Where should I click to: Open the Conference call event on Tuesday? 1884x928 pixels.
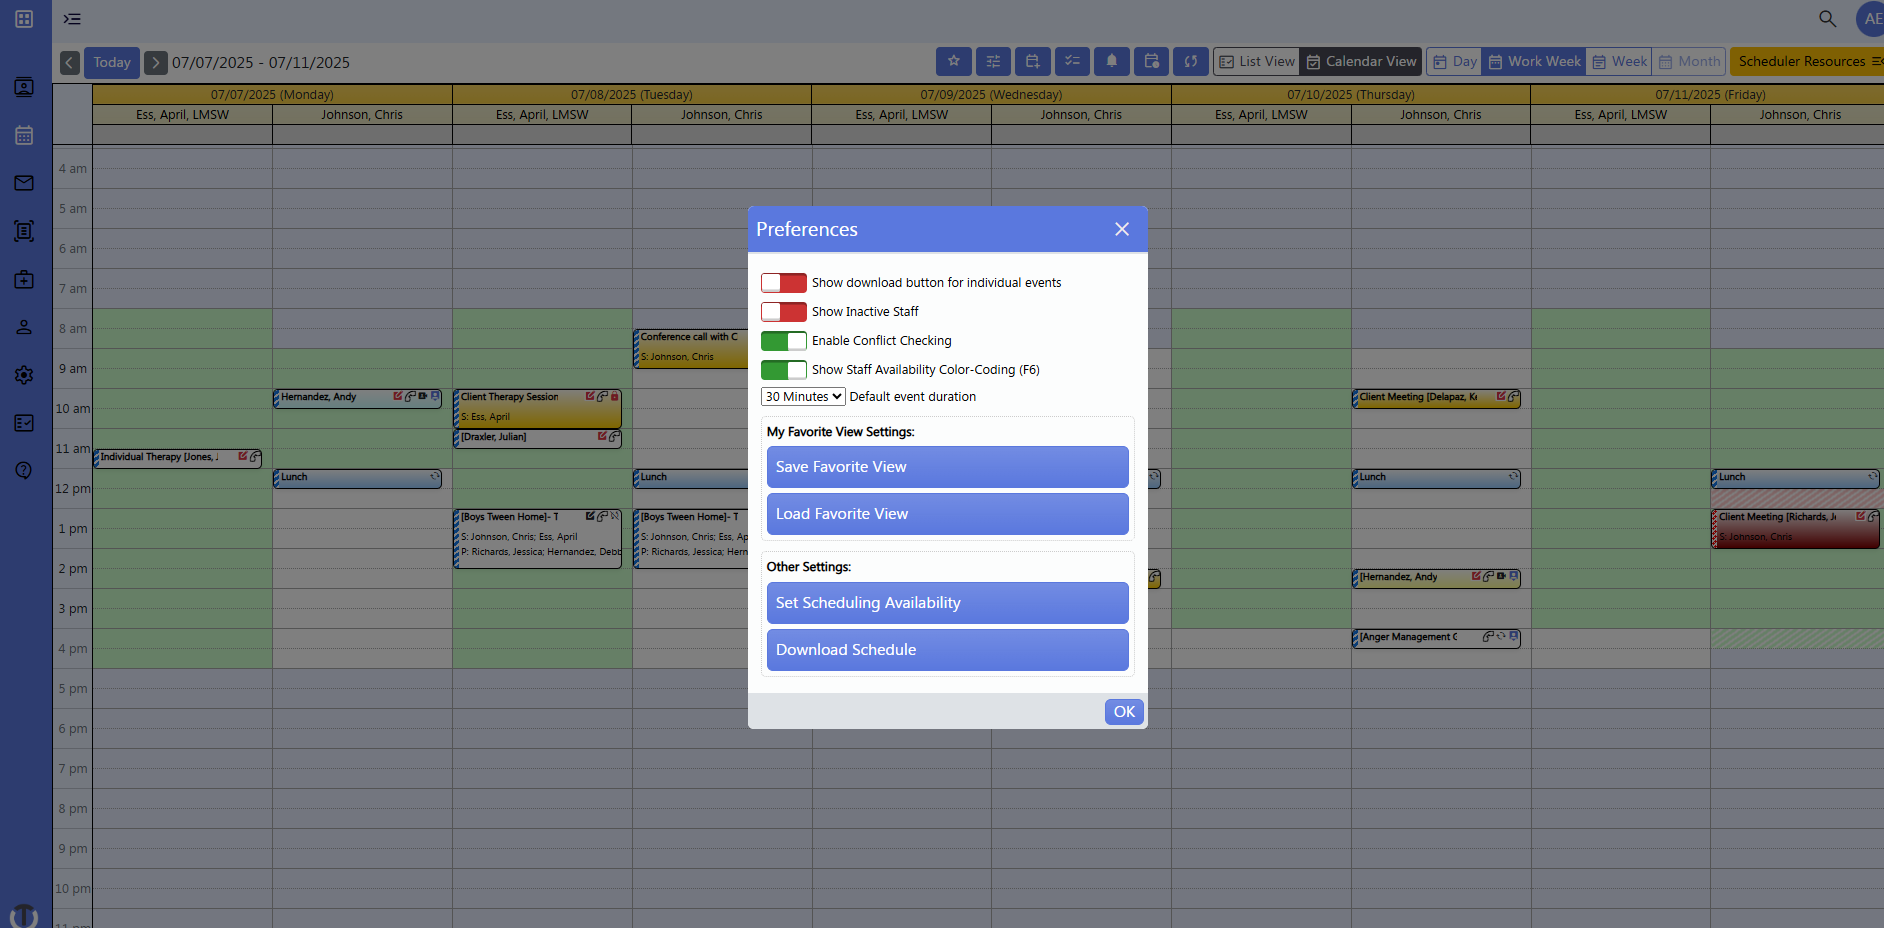click(690, 348)
